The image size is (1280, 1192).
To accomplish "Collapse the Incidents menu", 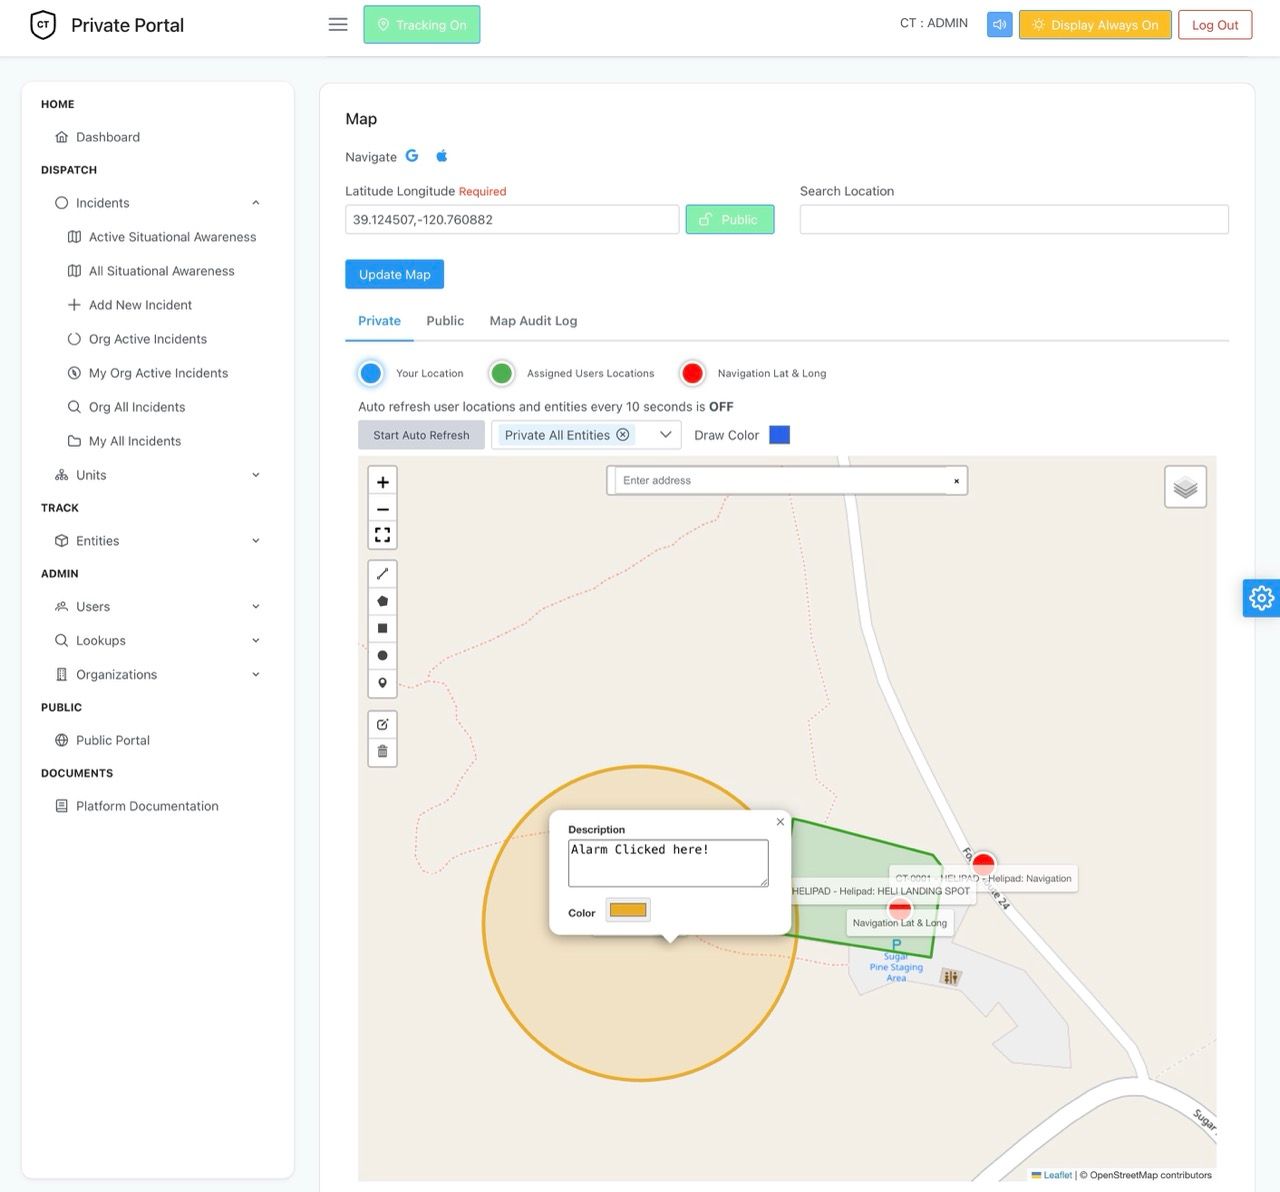I will (256, 203).
